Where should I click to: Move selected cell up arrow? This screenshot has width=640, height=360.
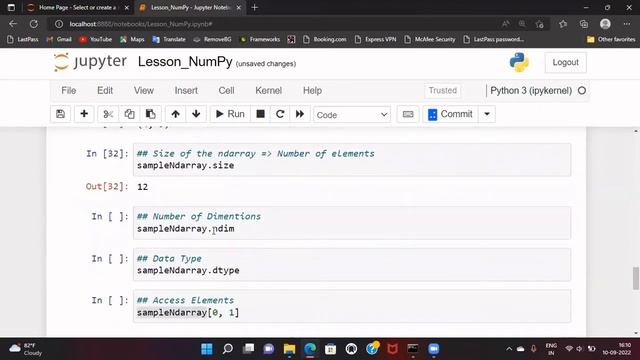point(176,114)
